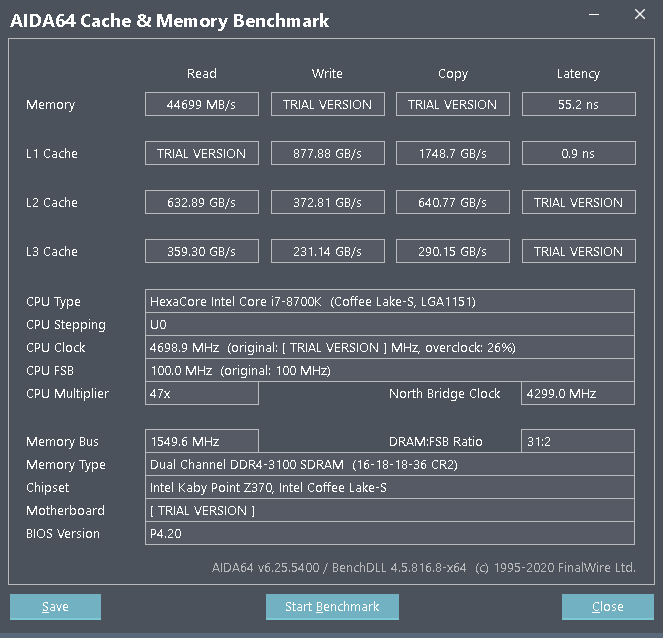Click the Latency column header
663x638 pixels.
point(578,74)
